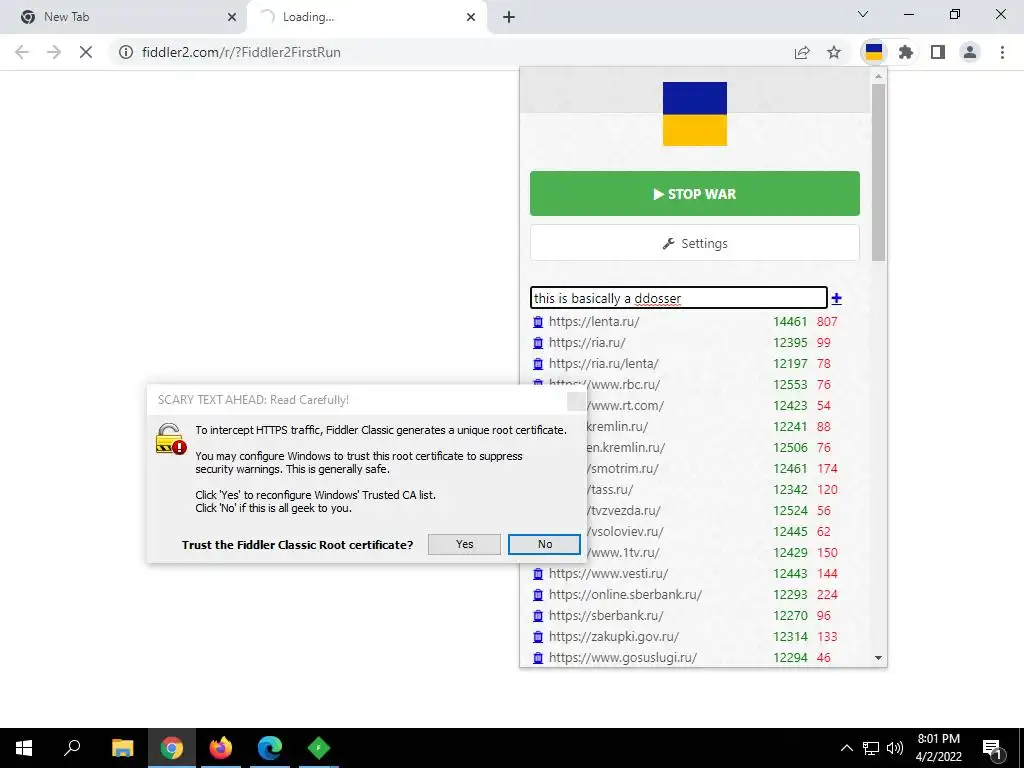
Task: Open the Chrome Extensions puzzle icon
Action: pyautogui.click(x=906, y=52)
